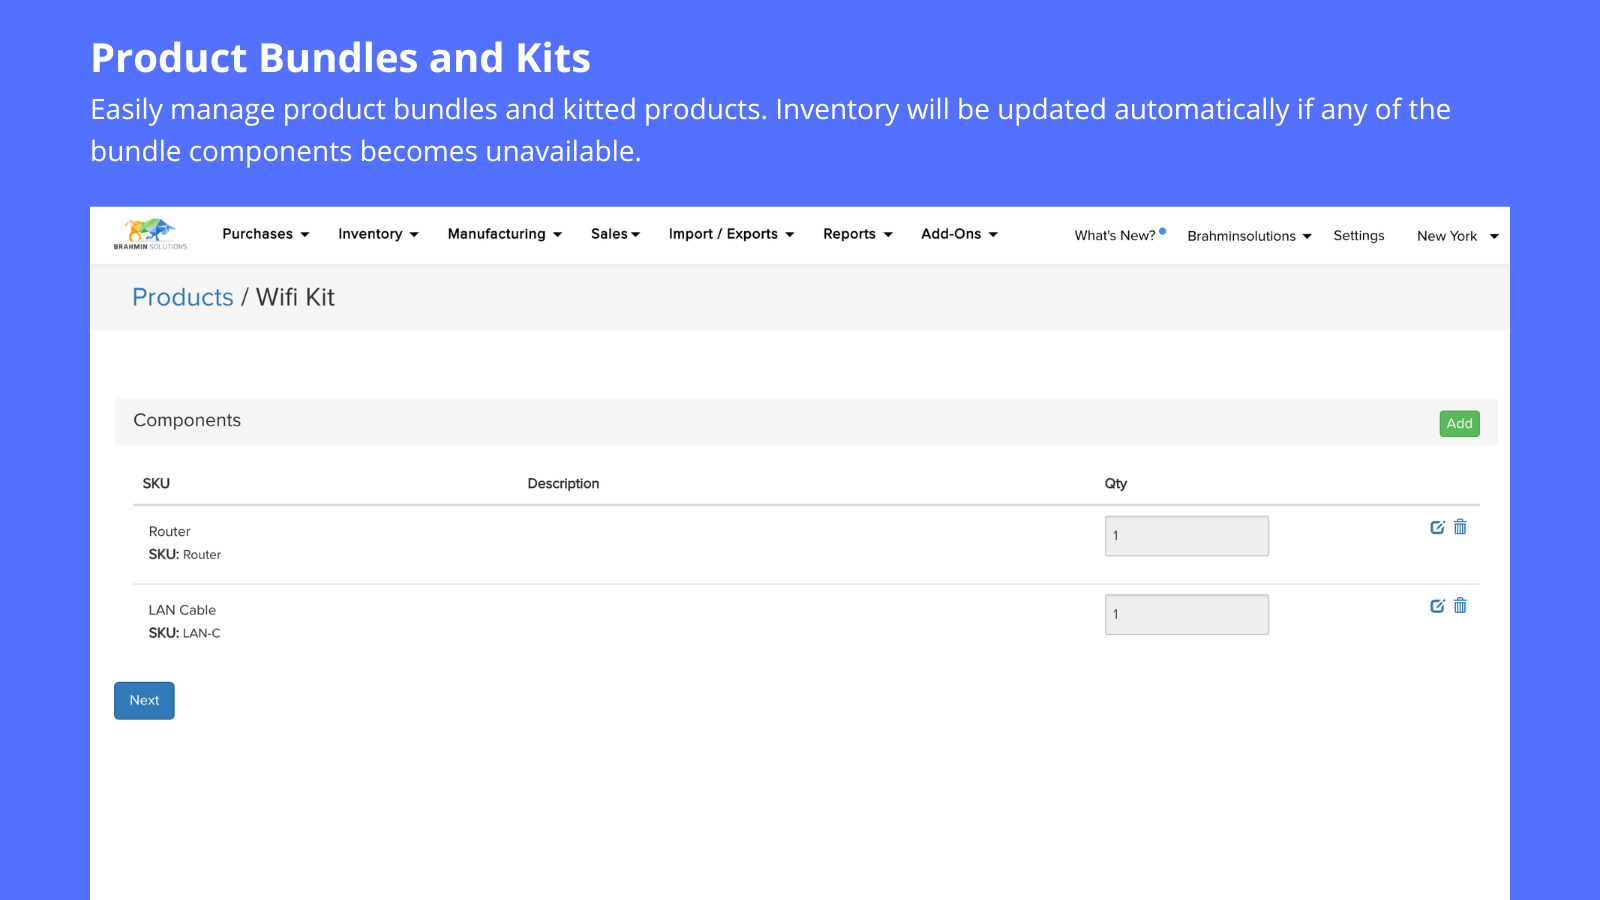Expand the Reports menu
Screen dimensions: 1600x900
[857, 234]
